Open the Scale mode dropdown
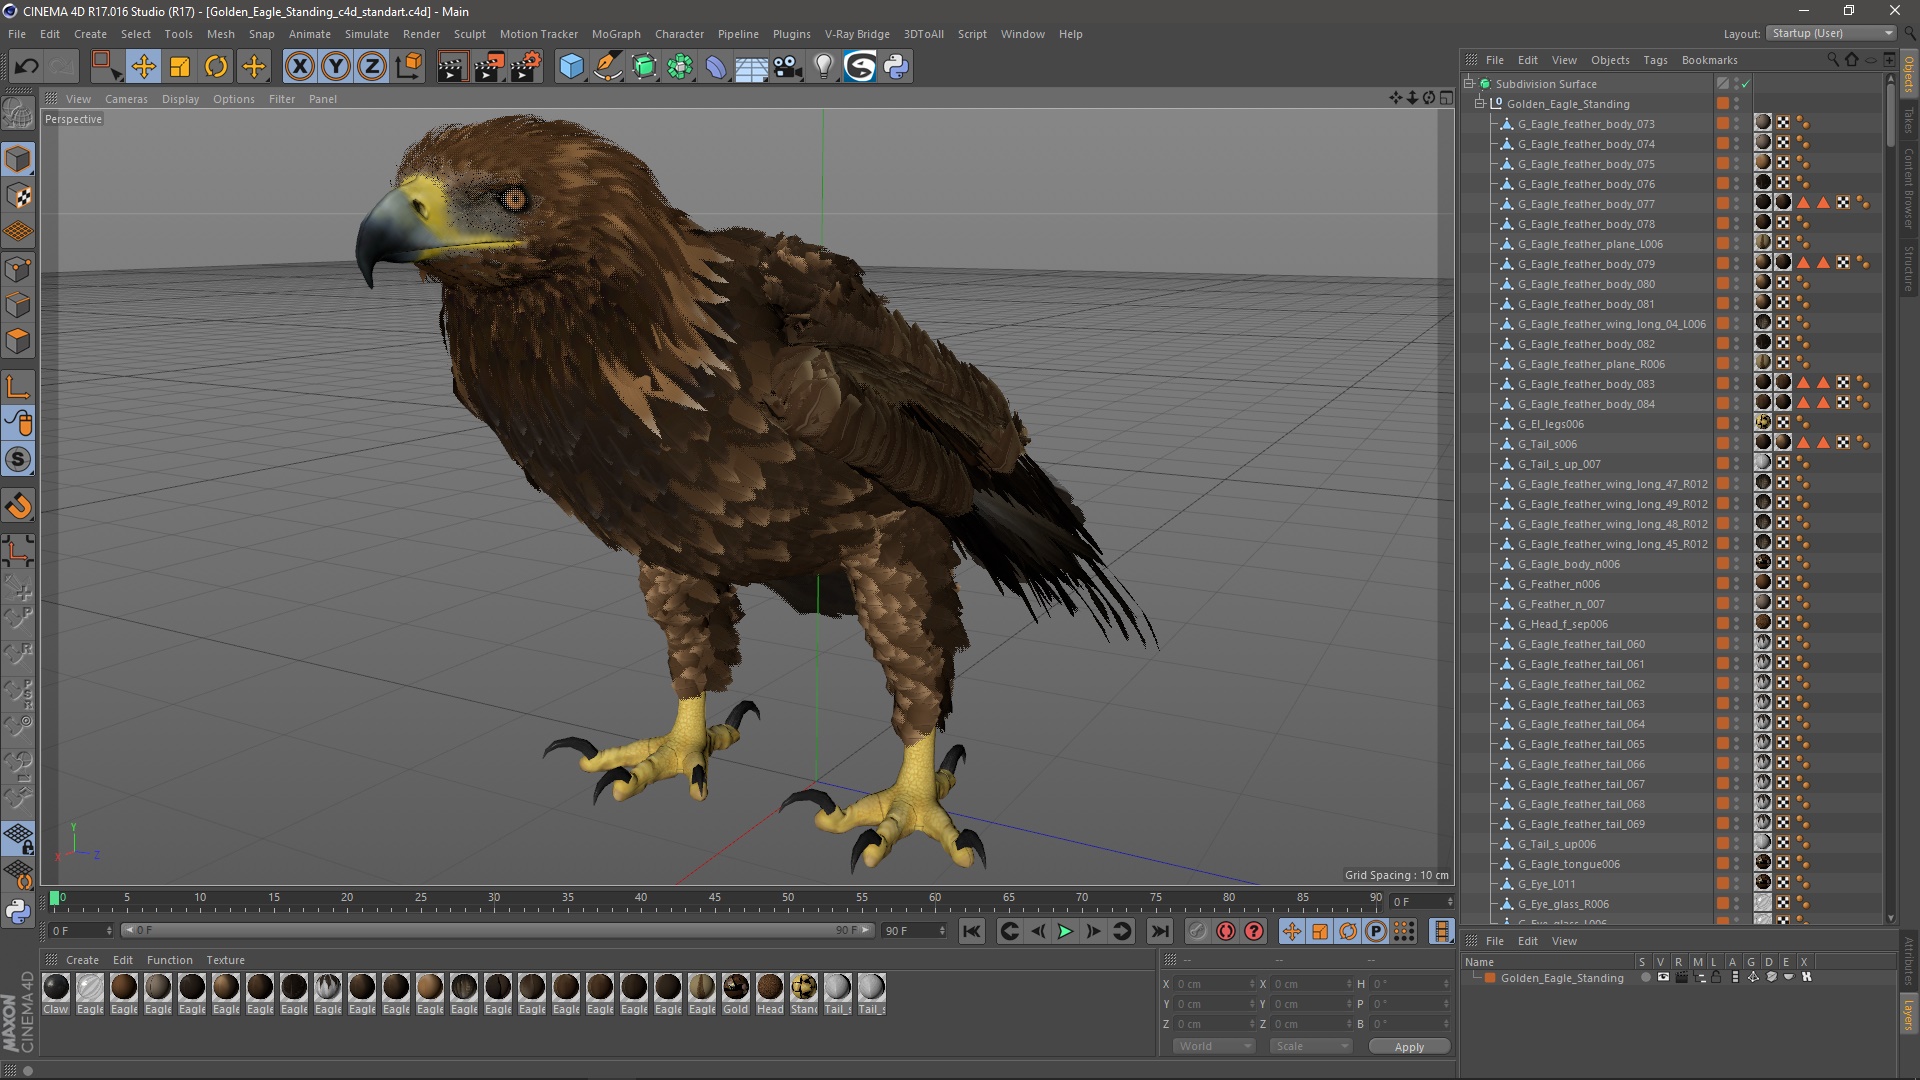The height and width of the screenshot is (1080, 1920). click(1311, 1046)
